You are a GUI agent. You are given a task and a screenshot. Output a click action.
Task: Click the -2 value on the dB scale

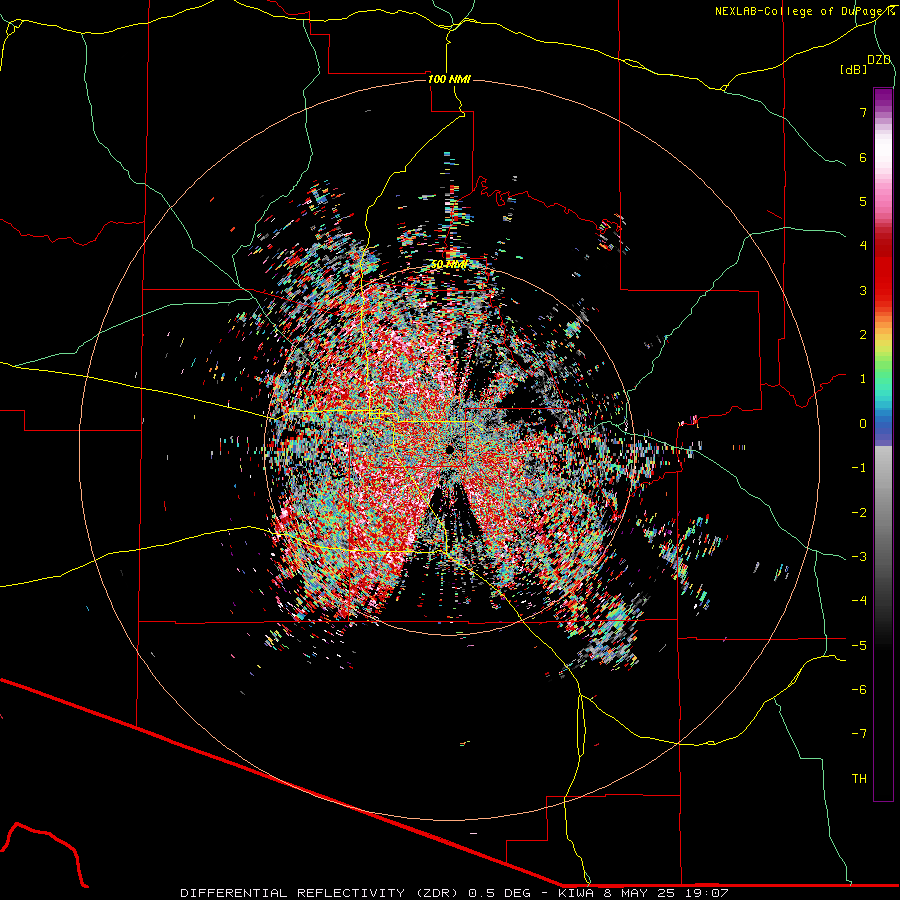click(x=859, y=512)
